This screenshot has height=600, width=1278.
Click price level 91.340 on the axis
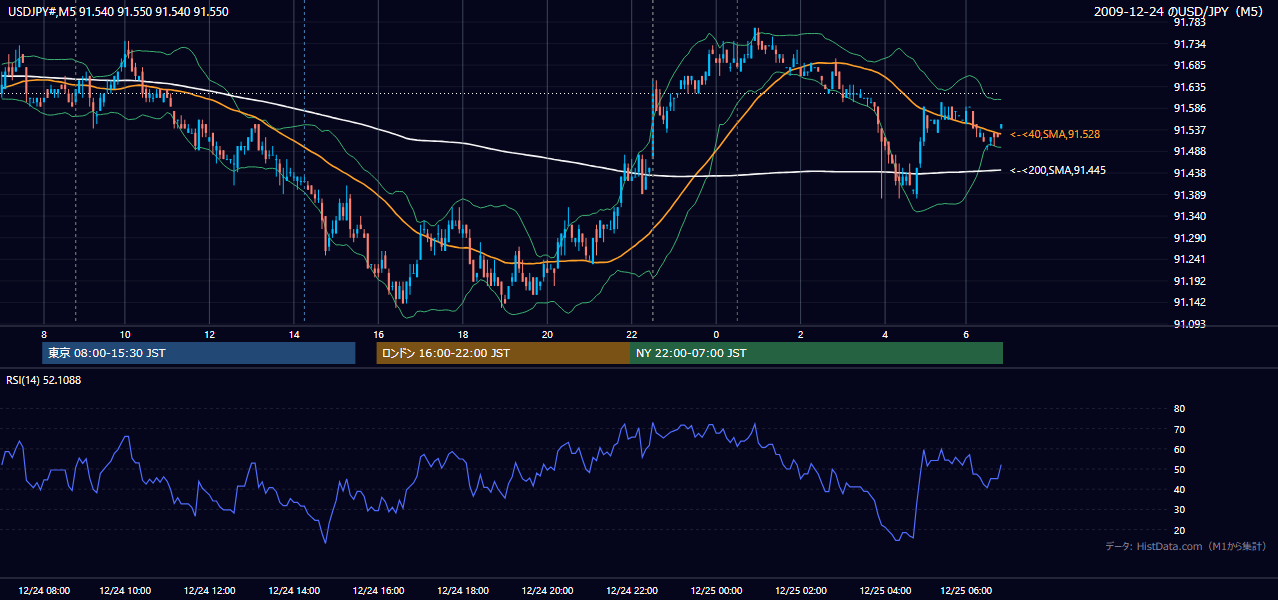1189,216
